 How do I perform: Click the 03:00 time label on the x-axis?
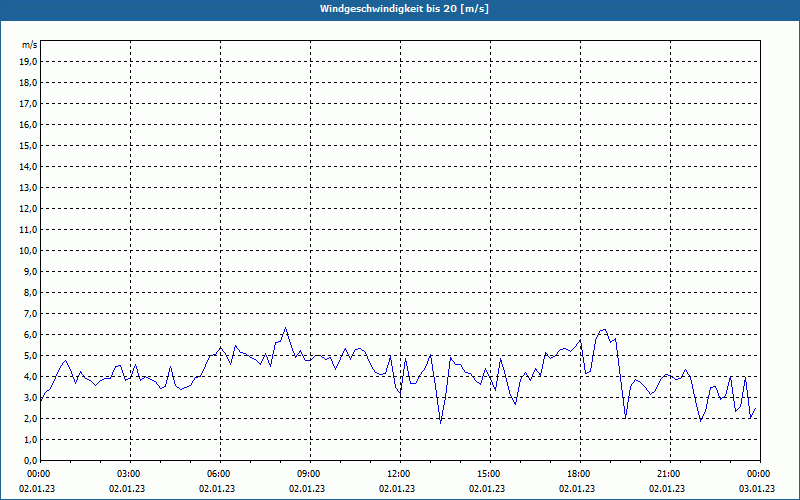(131, 474)
